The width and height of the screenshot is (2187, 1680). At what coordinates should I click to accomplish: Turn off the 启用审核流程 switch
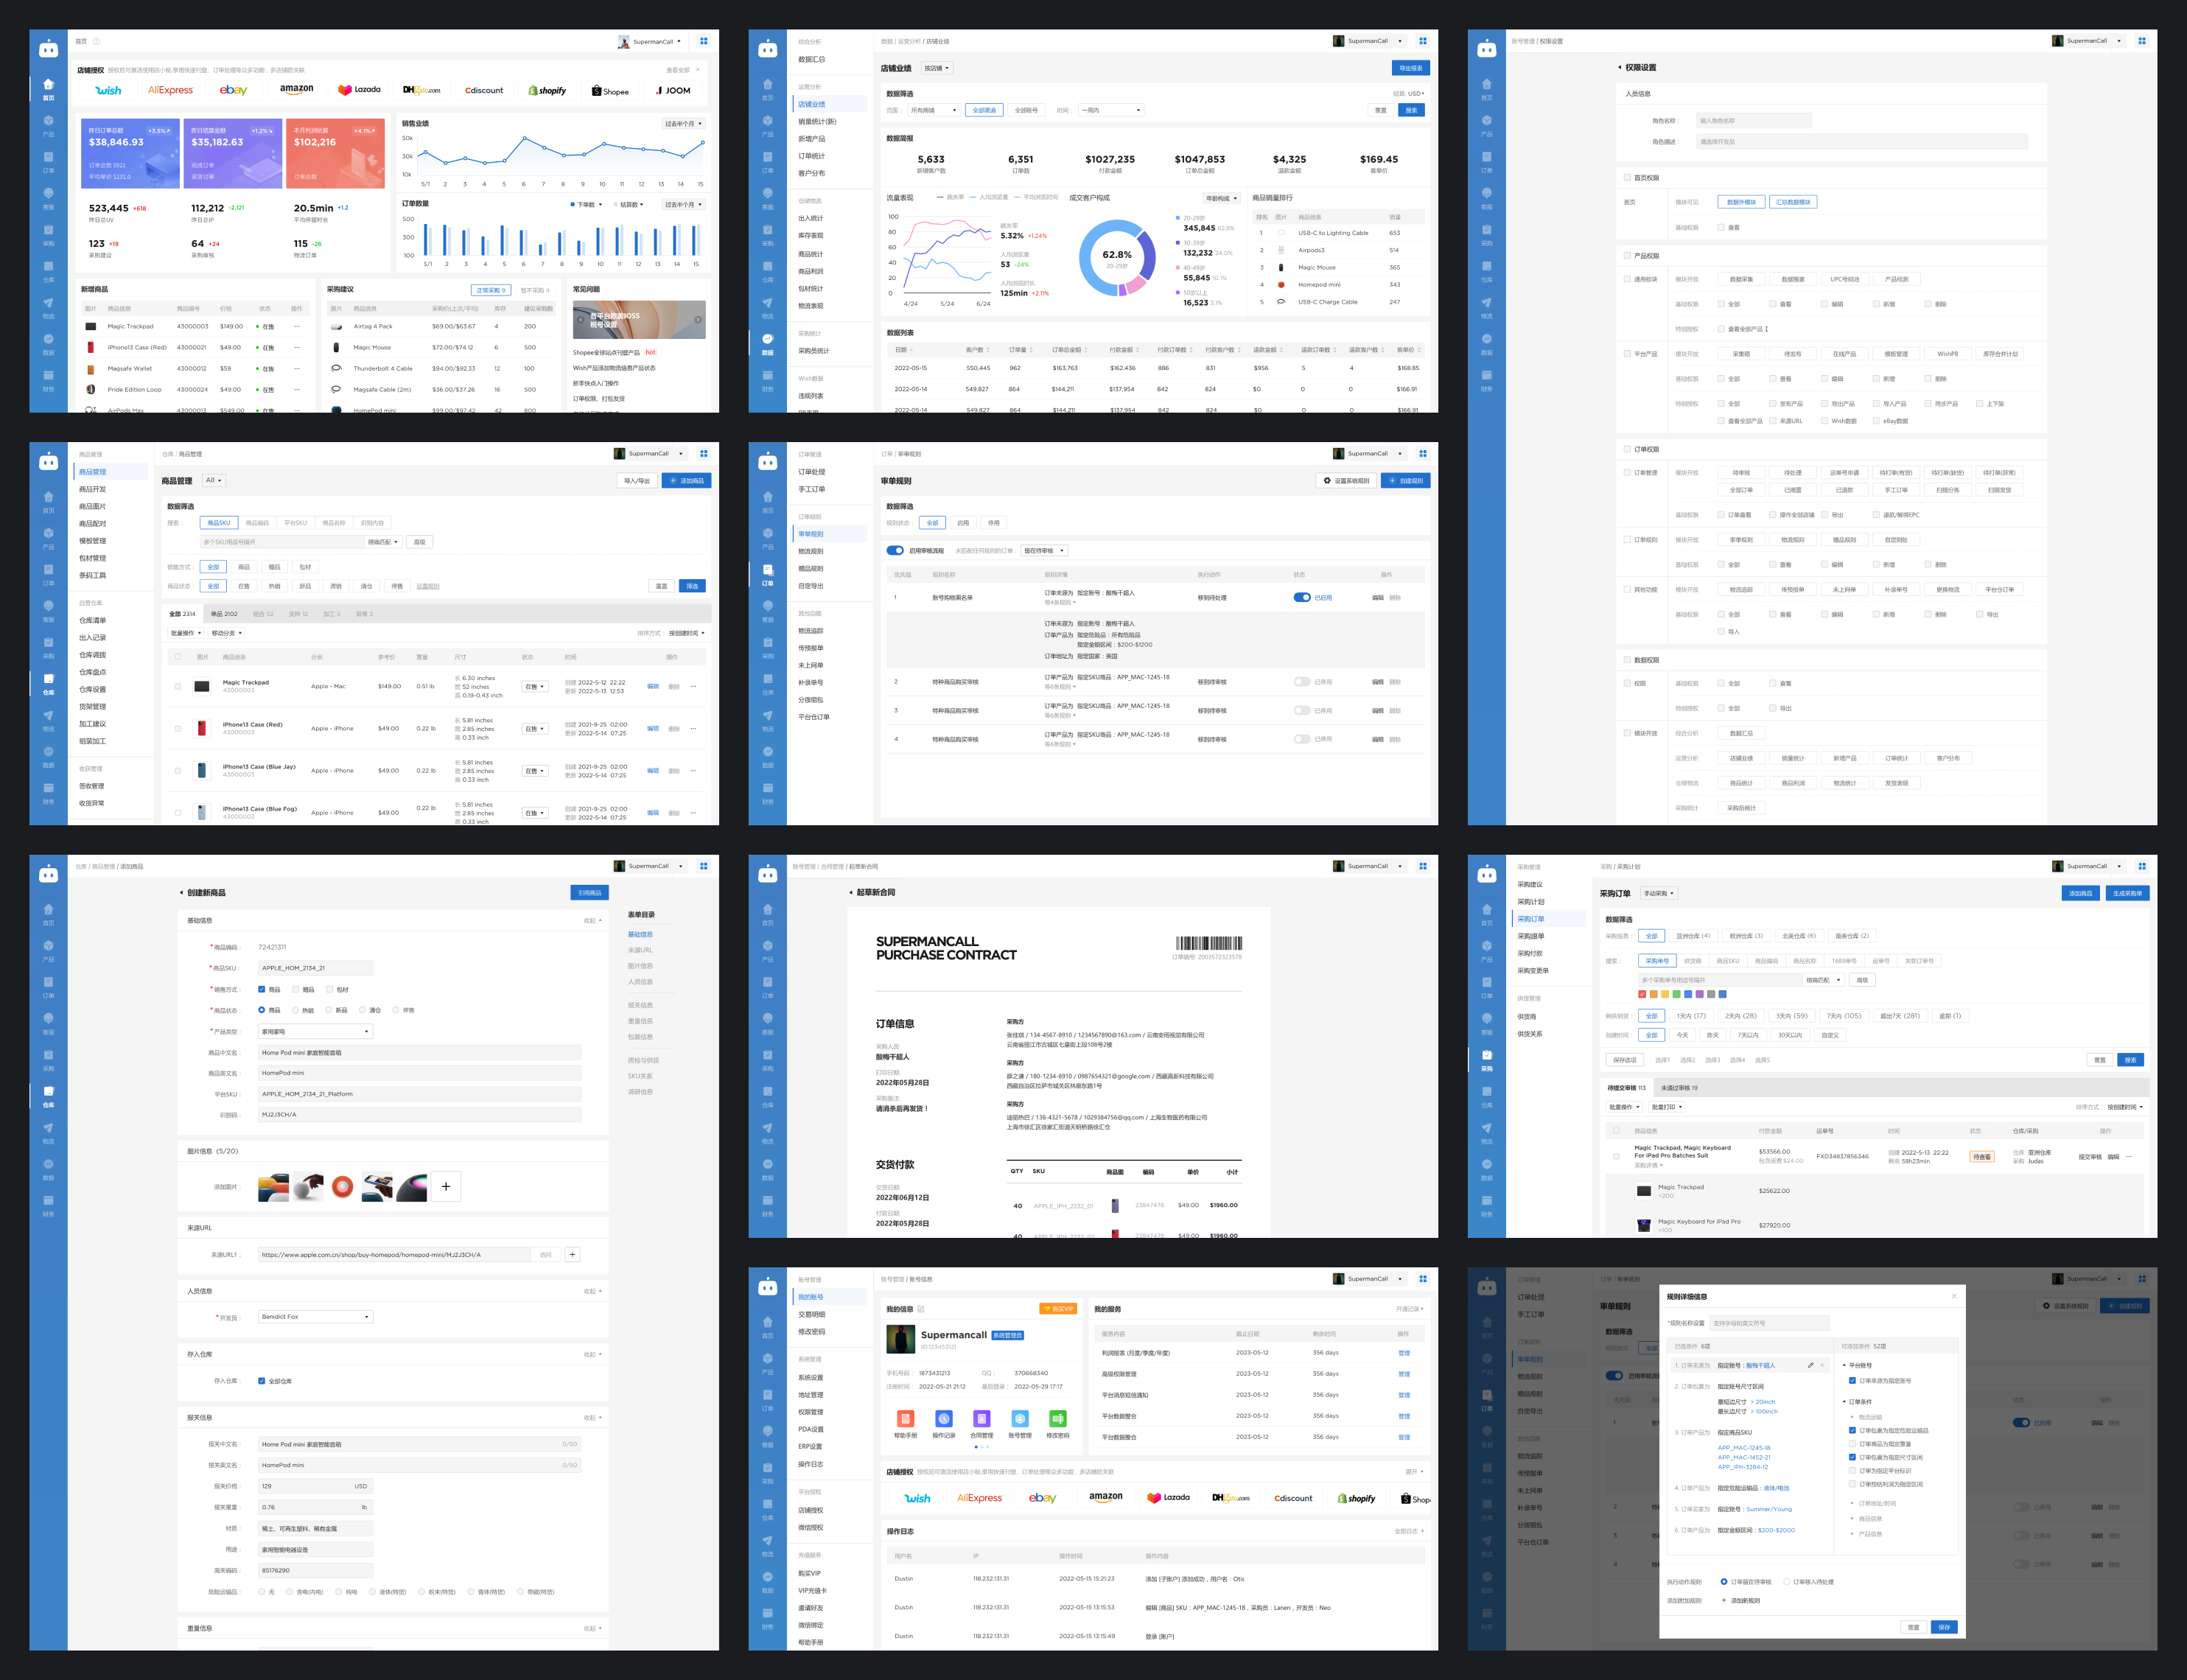[x=895, y=550]
